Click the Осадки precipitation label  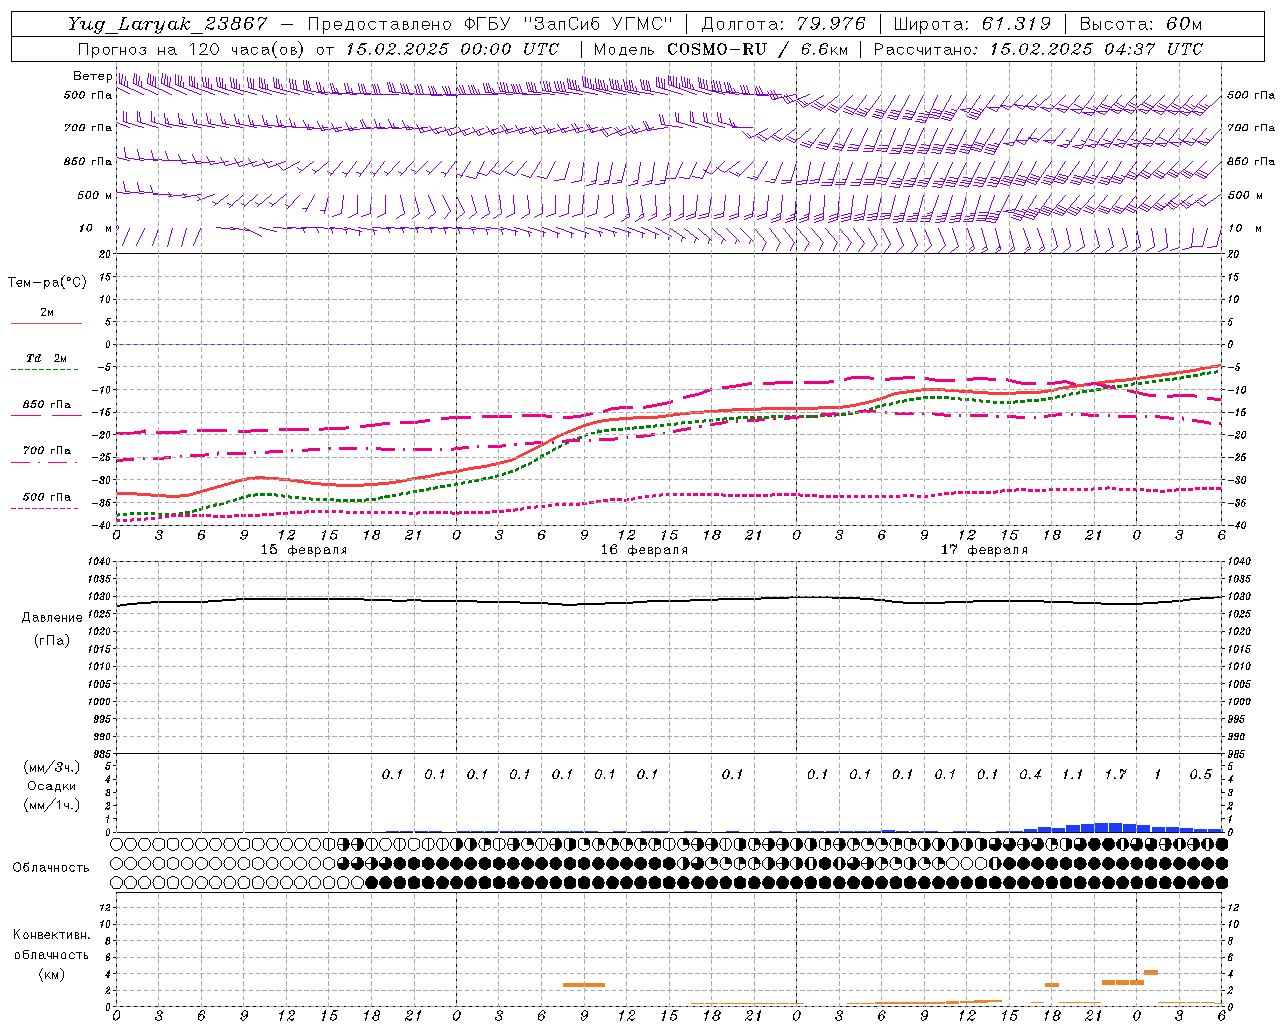52,786
